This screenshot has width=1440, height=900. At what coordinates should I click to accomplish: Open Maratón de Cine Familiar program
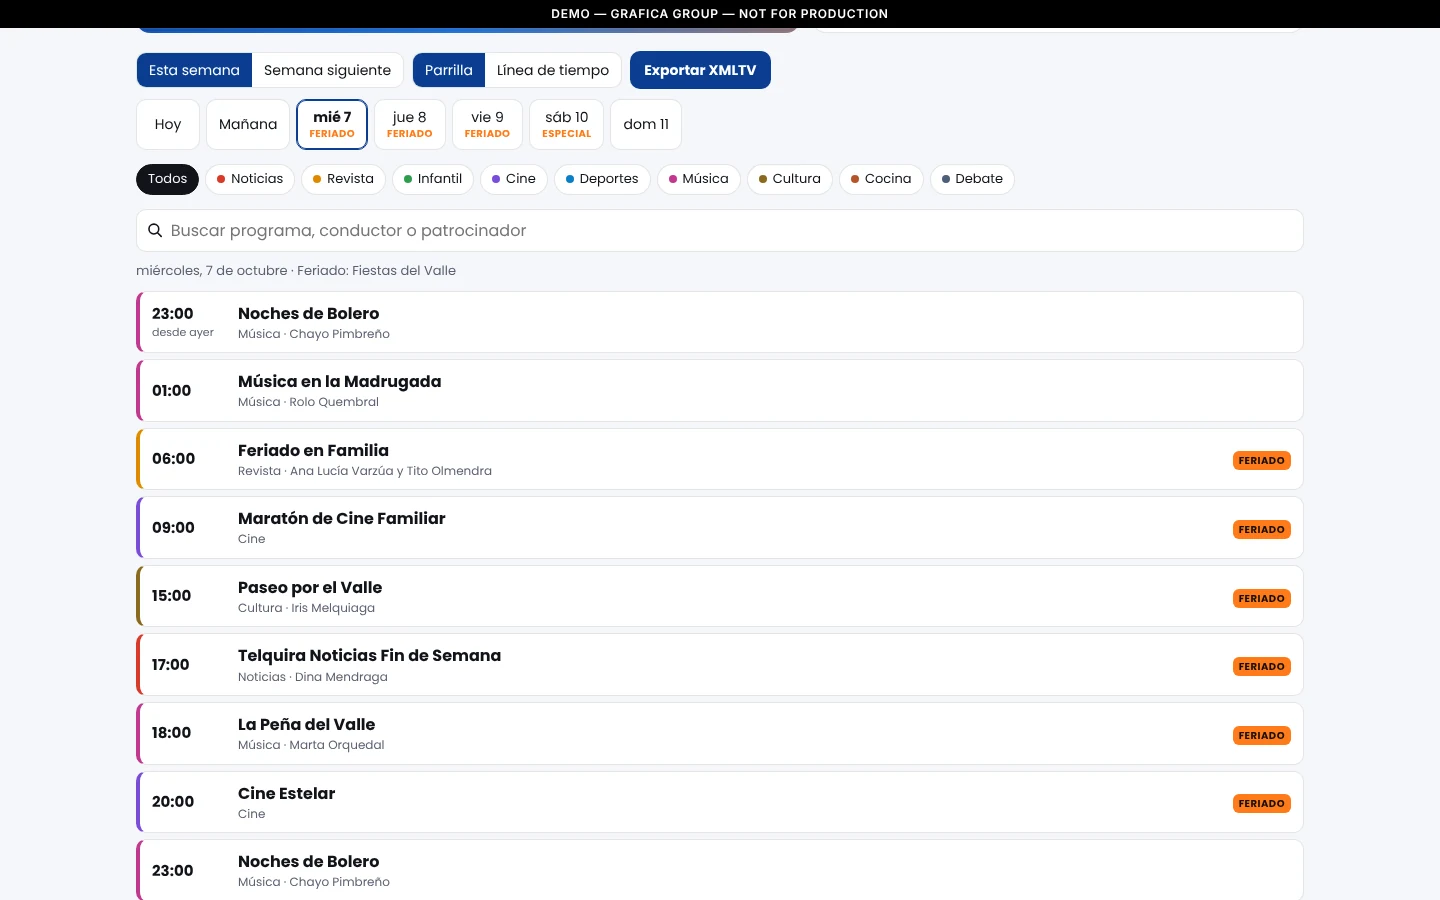720,528
